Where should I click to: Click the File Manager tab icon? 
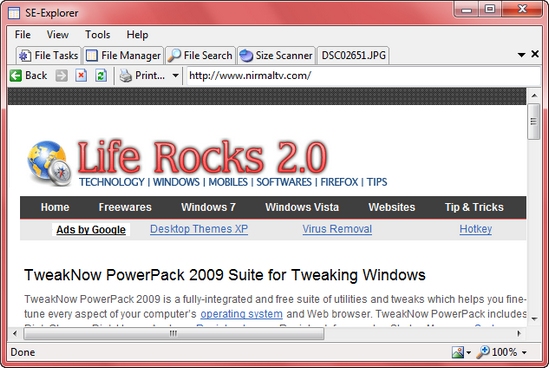(92, 56)
